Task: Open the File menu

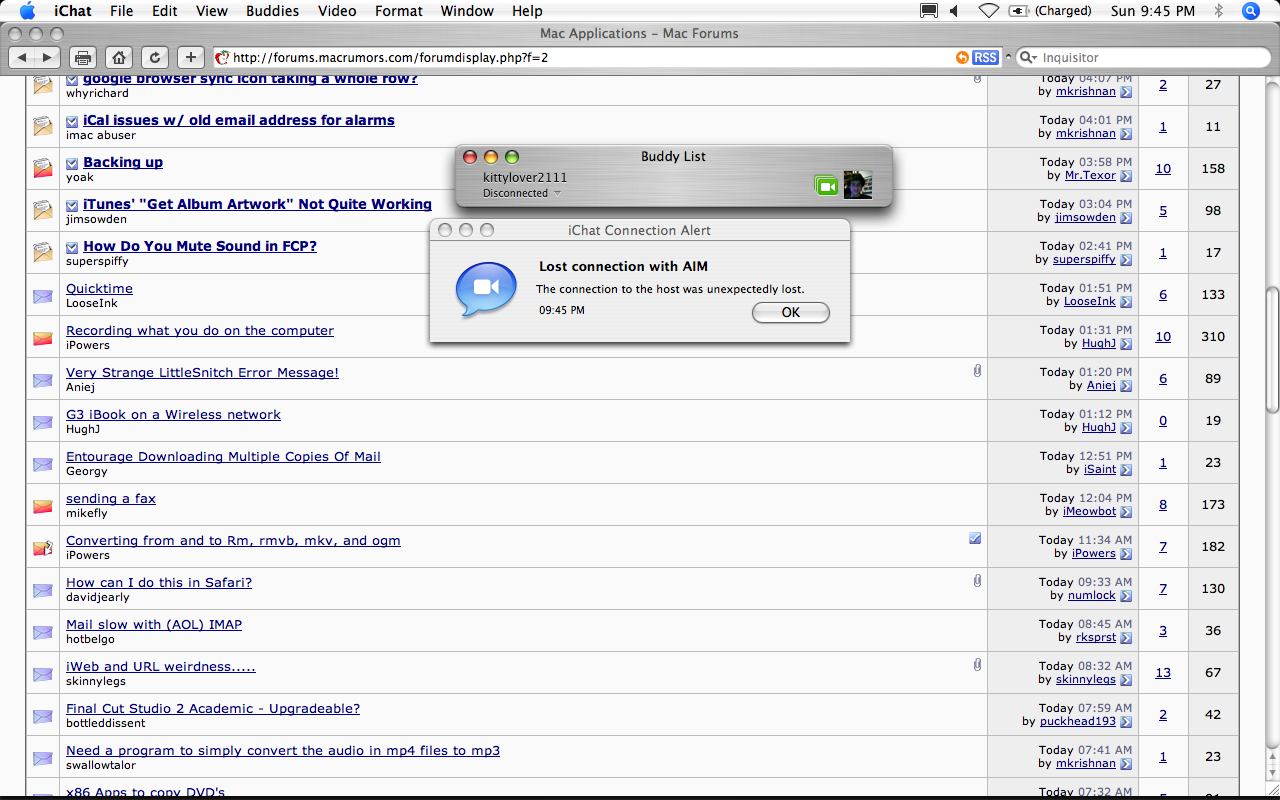Action: pyautogui.click(x=121, y=11)
